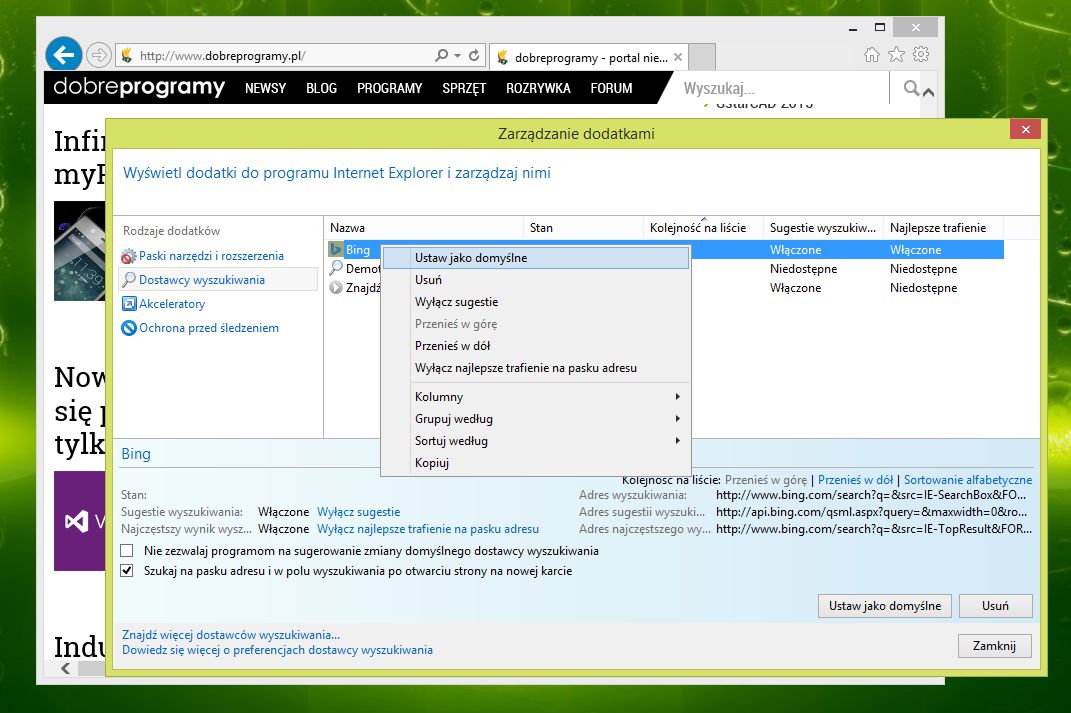Image resolution: width=1071 pixels, height=713 pixels.
Task: Click "Wyłącz najlepsze trafienie" link in details
Action: (x=428, y=529)
